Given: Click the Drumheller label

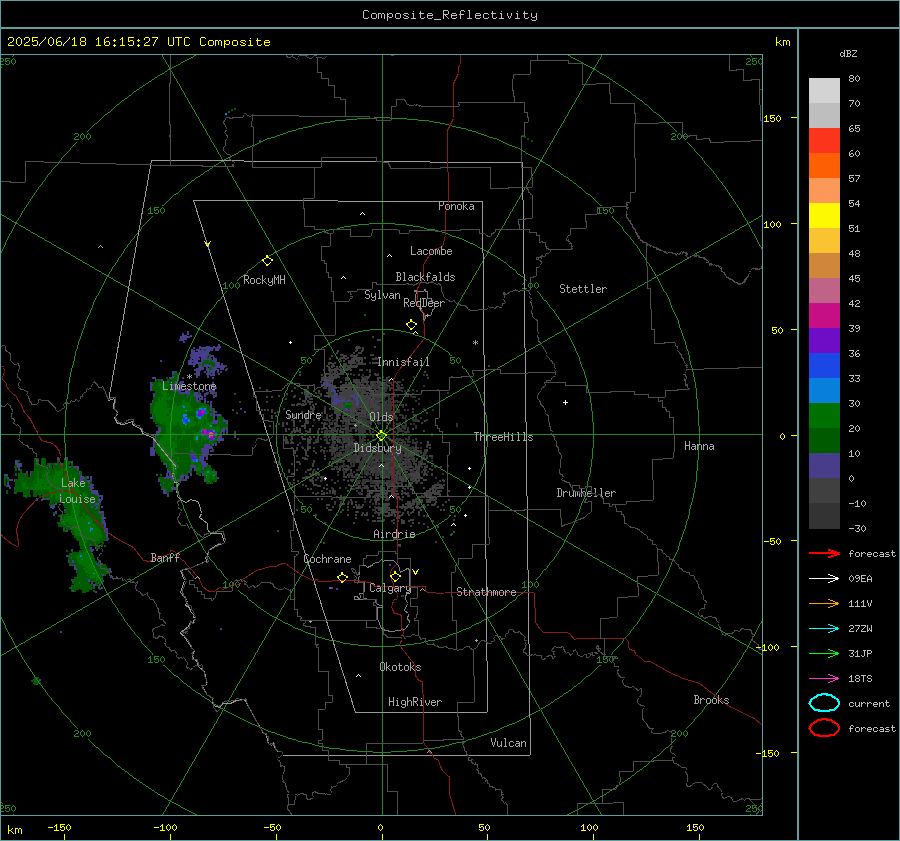Looking at the screenshot, I should coord(586,493).
